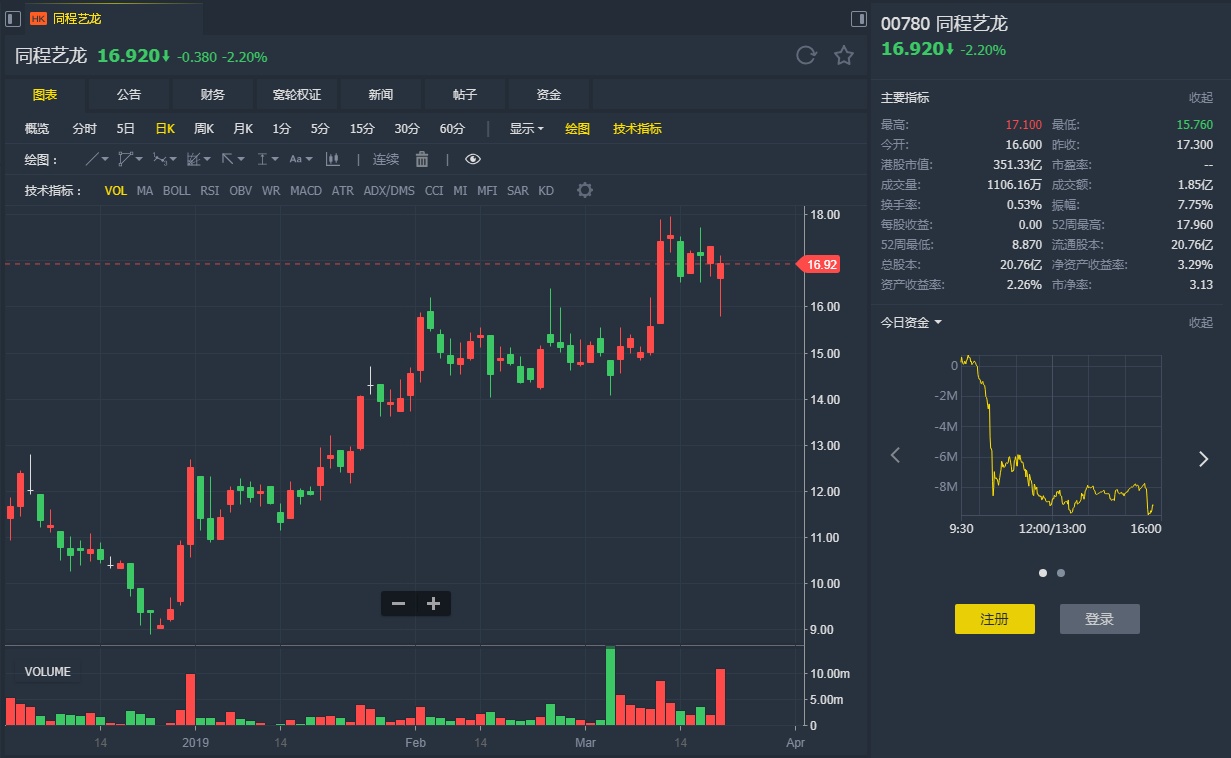Open the 显示 display dropdown
The width and height of the screenshot is (1231, 758).
pyautogui.click(x=526, y=128)
